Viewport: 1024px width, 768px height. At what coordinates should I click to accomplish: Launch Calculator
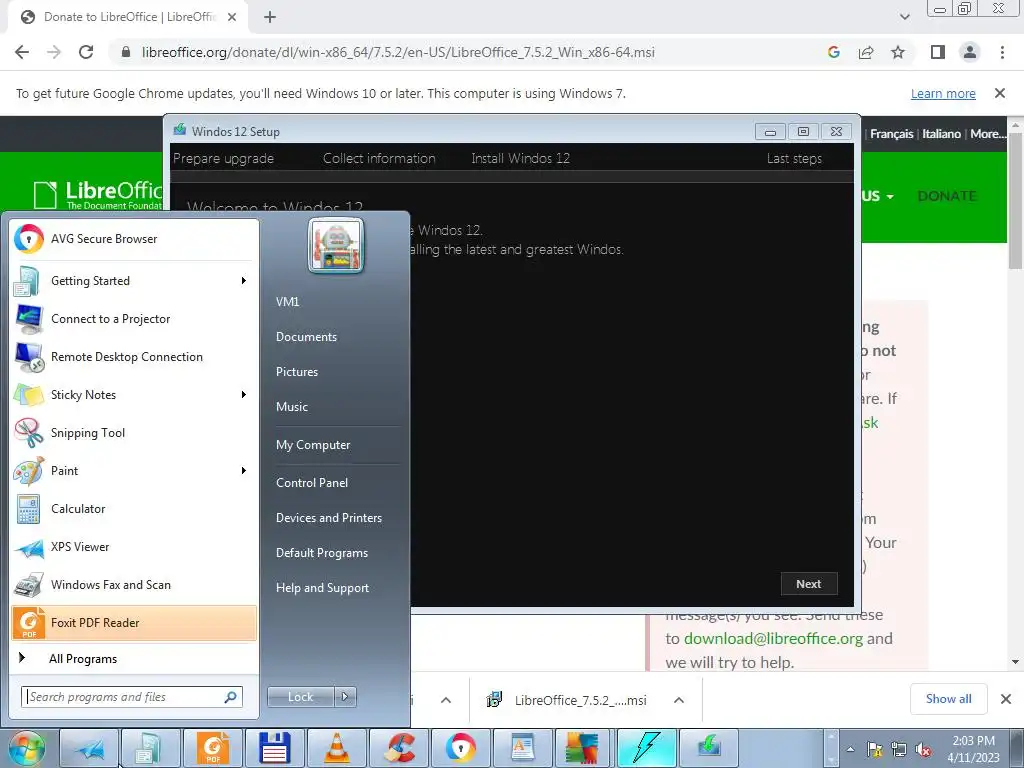click(135, 509)
